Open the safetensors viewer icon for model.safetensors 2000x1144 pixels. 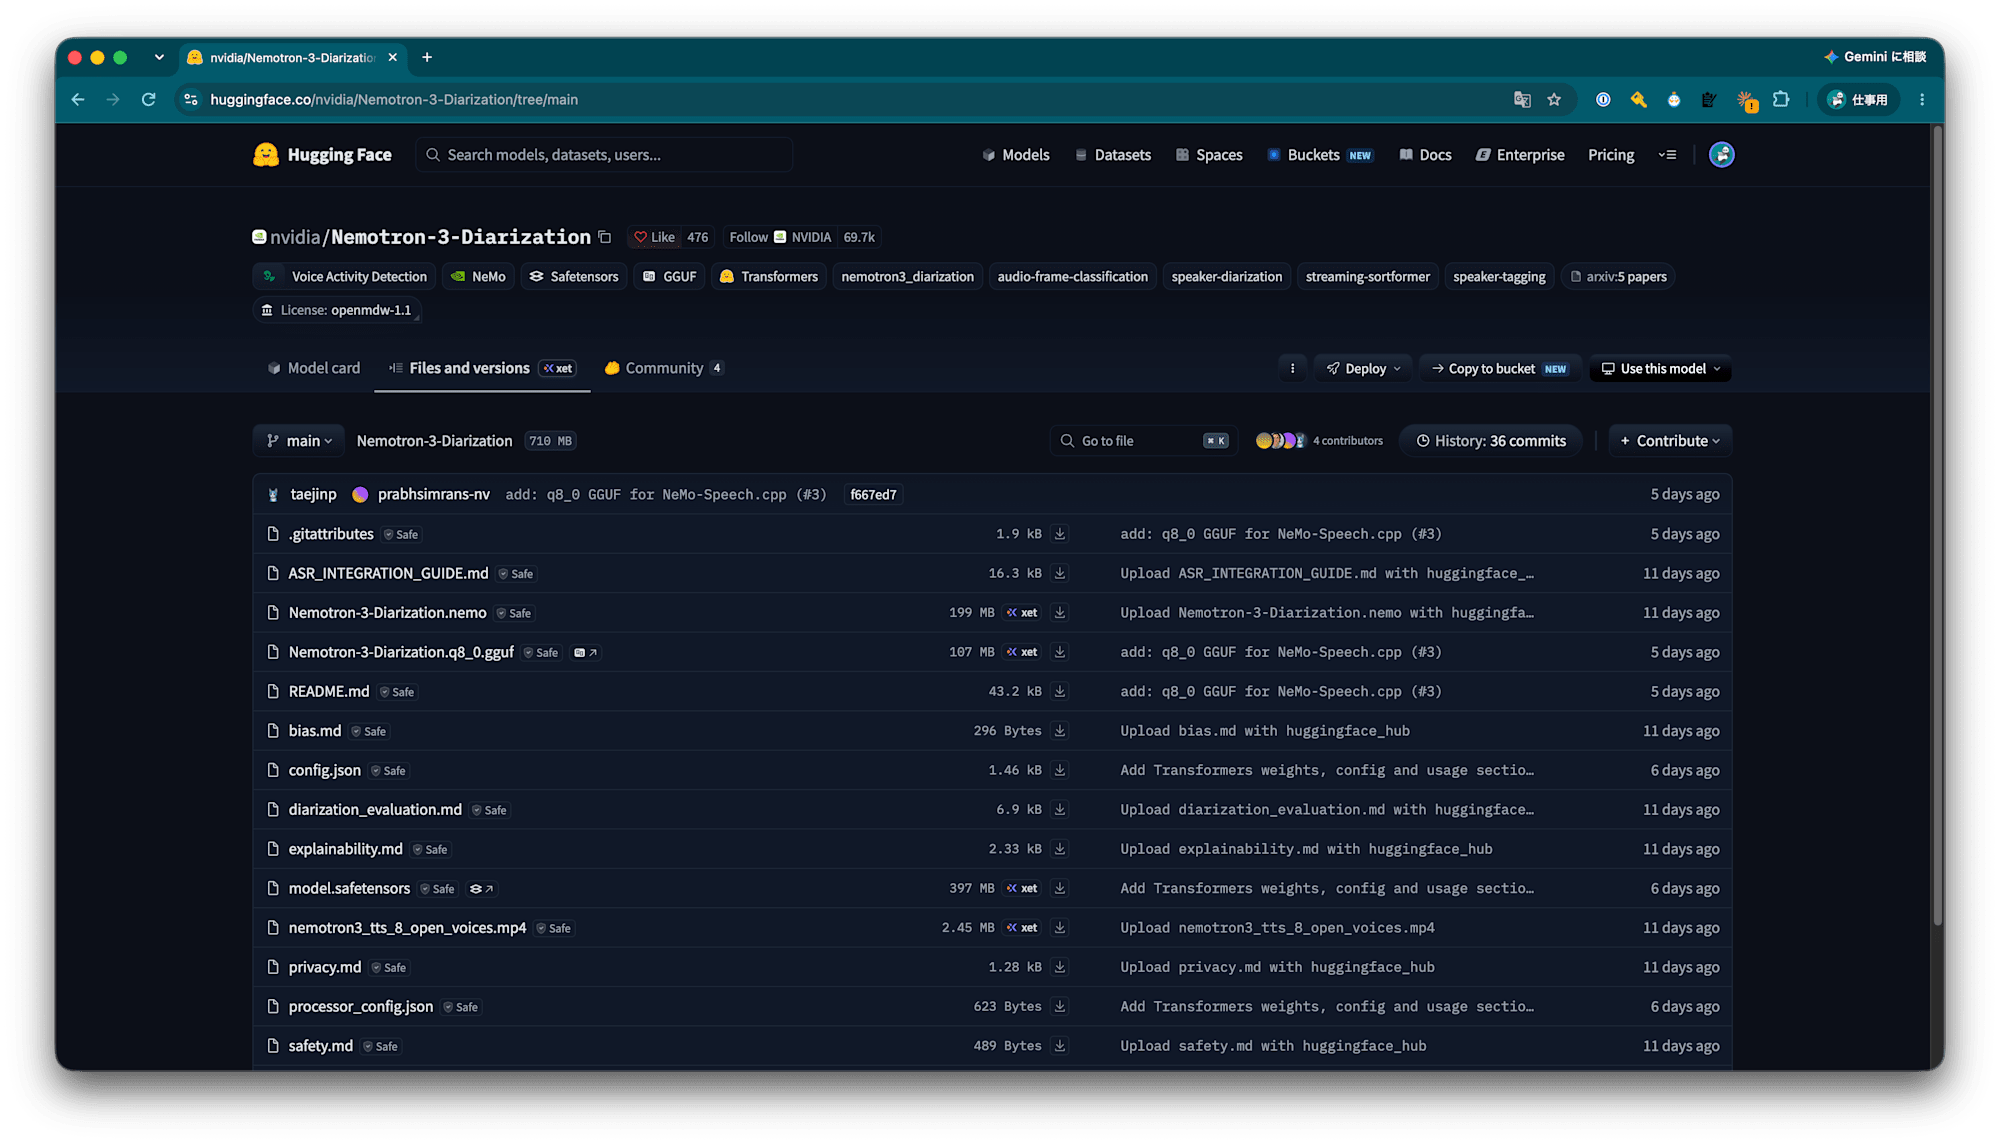tap(482, 889)
